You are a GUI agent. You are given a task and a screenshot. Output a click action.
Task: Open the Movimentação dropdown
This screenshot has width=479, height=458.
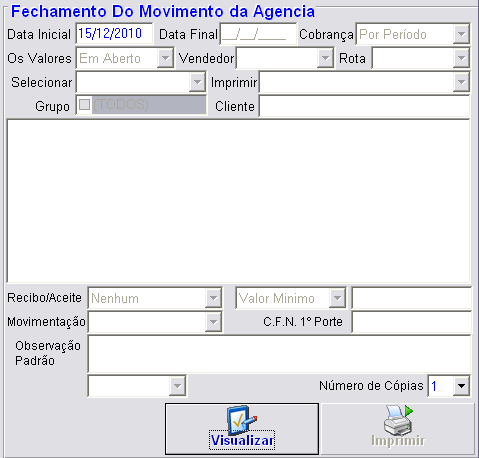(213, 322)
